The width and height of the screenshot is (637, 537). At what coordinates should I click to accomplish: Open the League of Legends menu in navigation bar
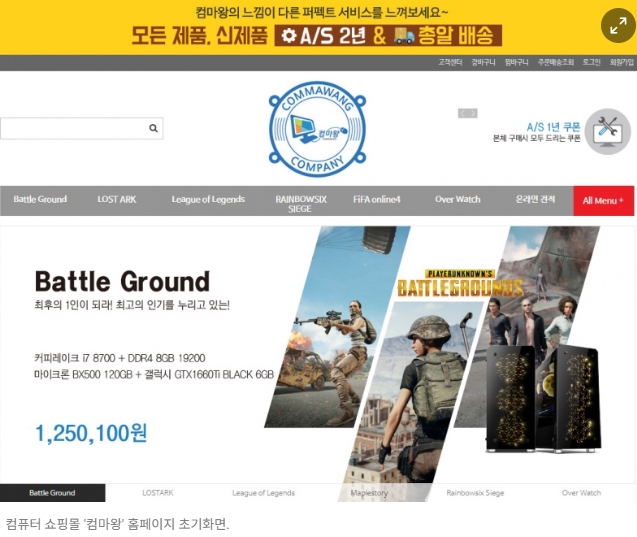(x=208, y=199)
